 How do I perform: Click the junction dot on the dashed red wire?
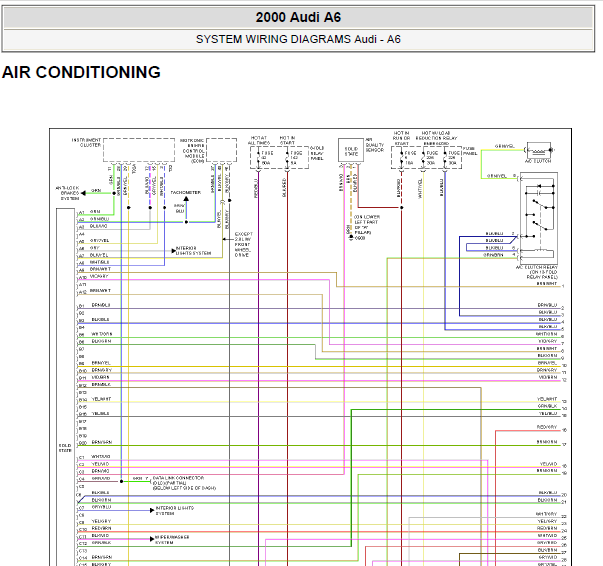coord(401,208)
